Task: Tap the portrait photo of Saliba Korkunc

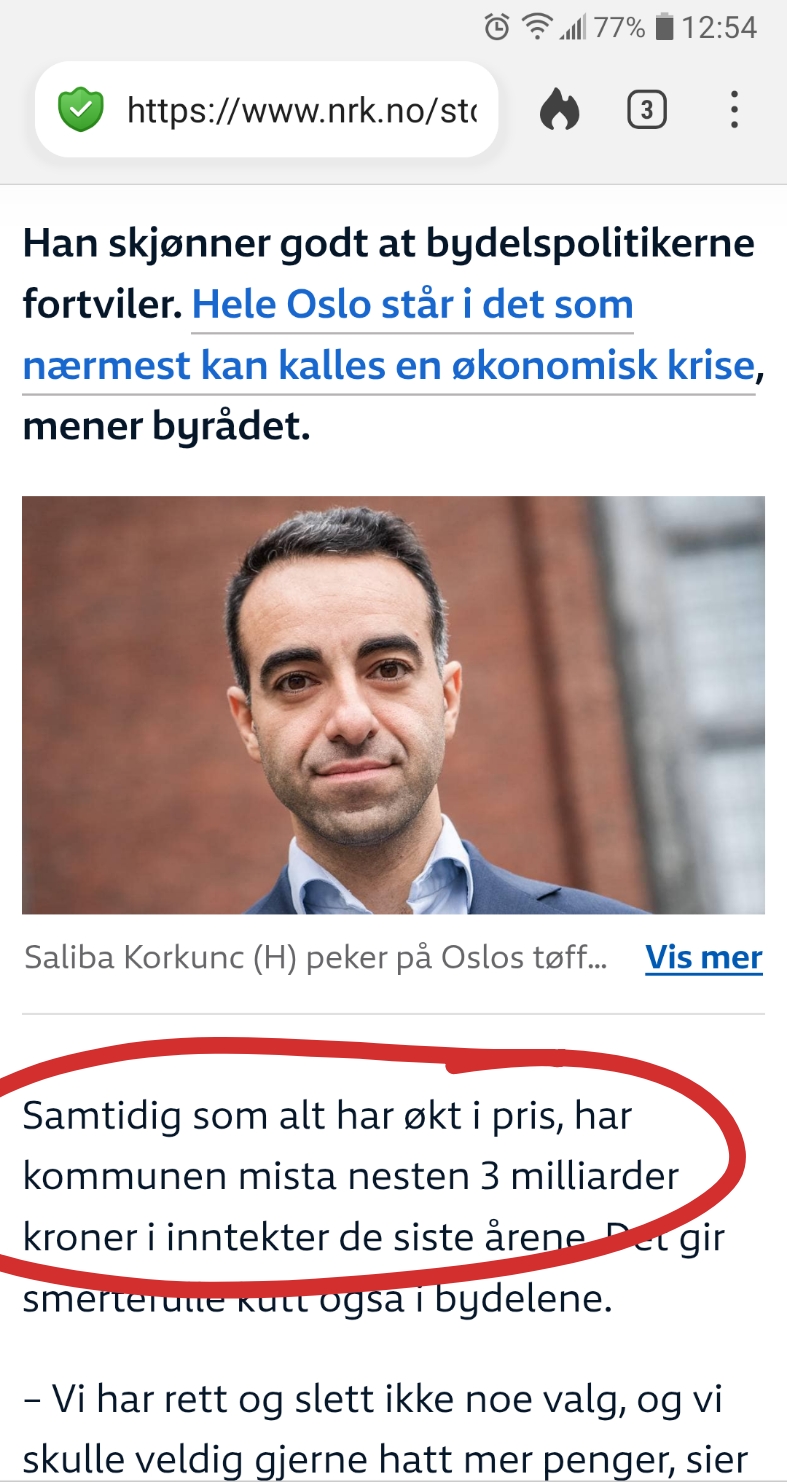Action: [393, 705]
